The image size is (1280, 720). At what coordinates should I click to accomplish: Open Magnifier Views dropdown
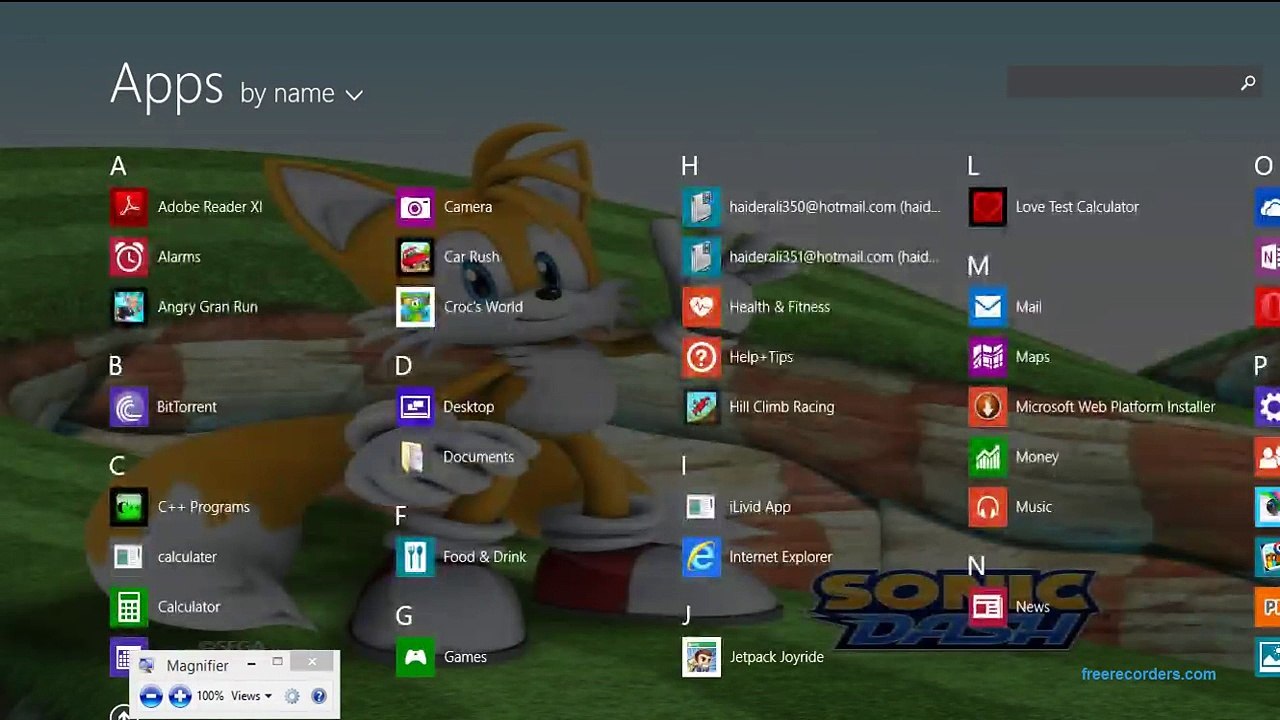click(x=252, y=696)
